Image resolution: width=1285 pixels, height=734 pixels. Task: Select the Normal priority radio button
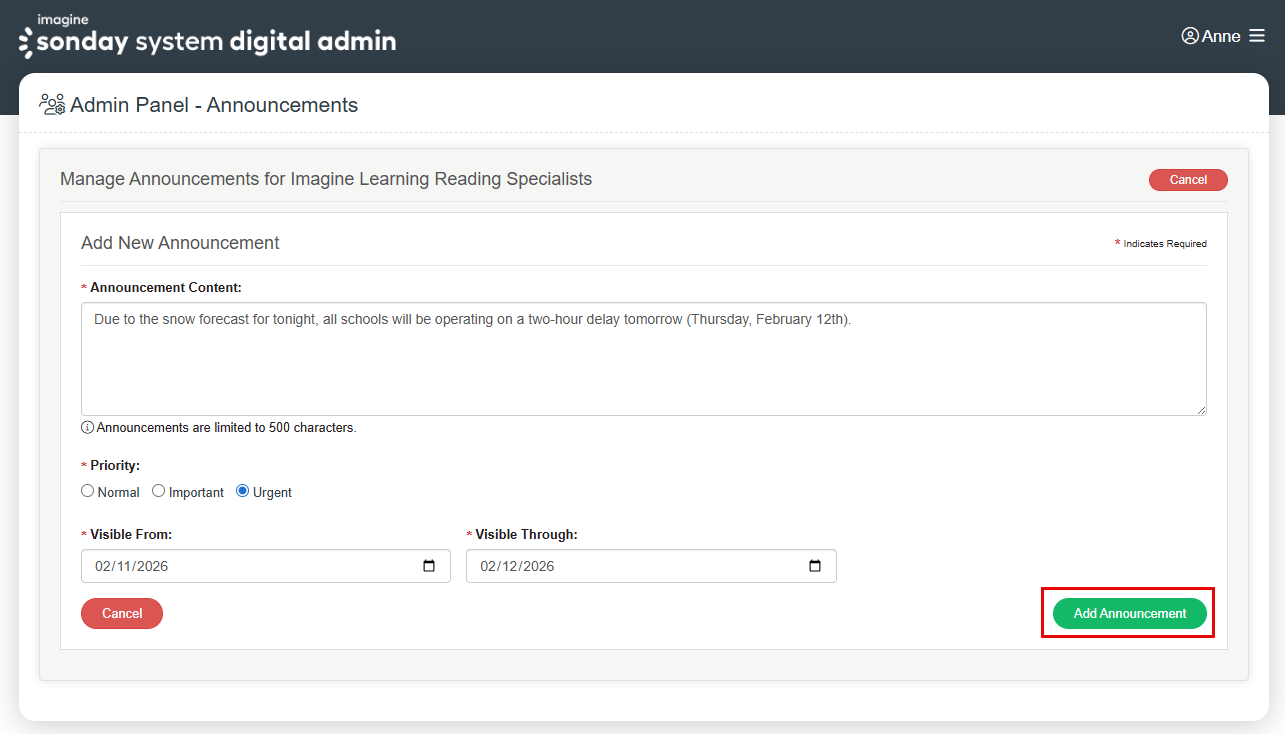tap(88, 491)
